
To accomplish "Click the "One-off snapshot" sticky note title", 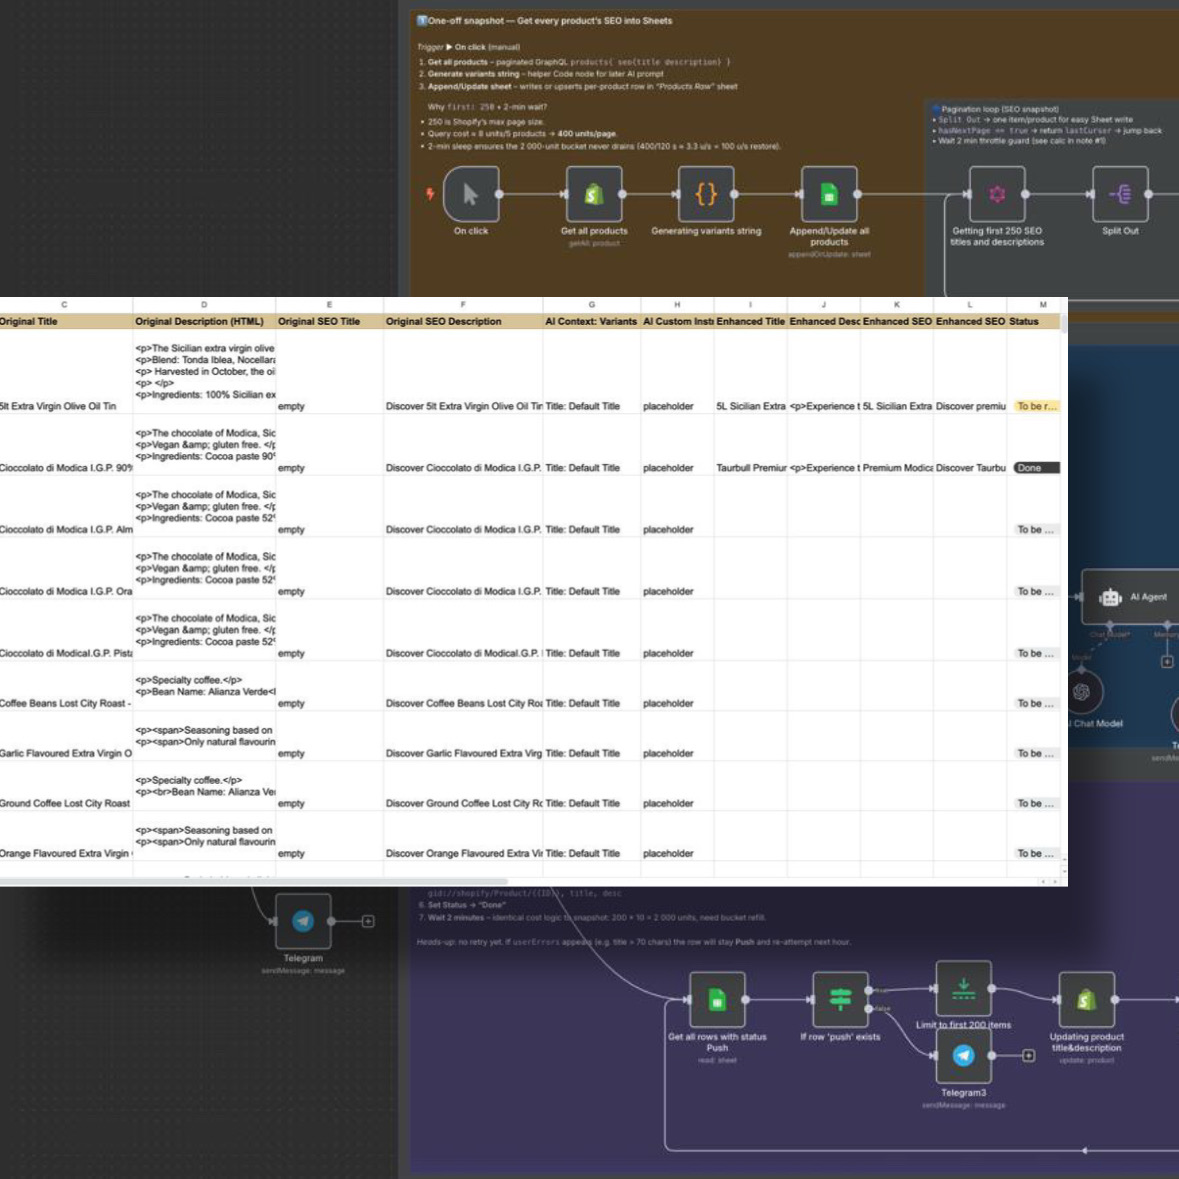I will 545,21.
